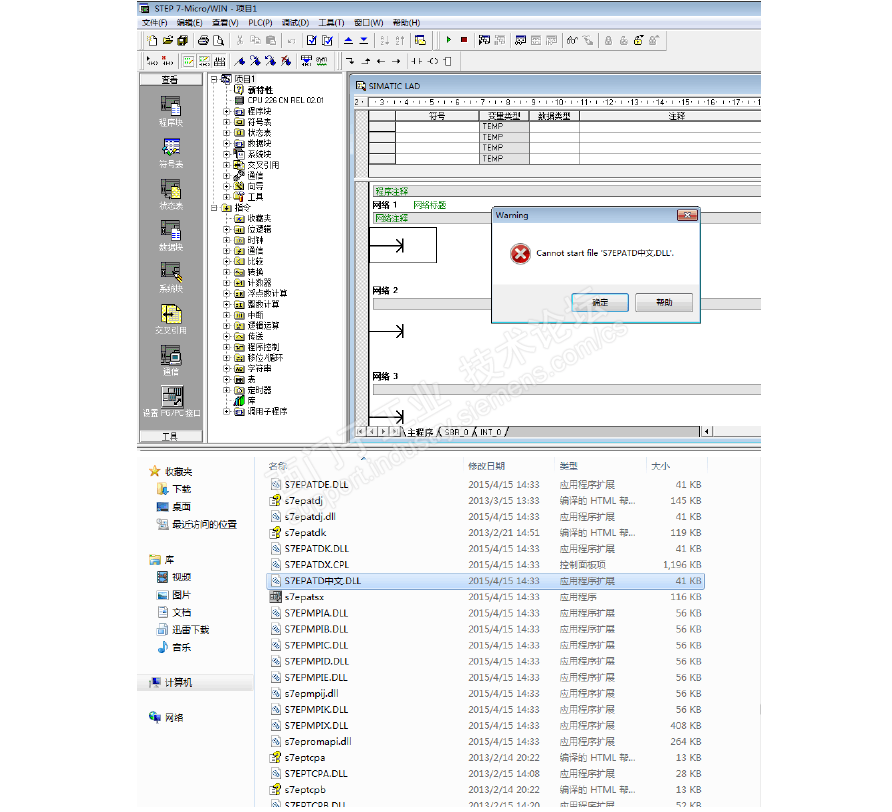Click the red STOP mode icon
Image resolution: width=892 pixels, height=812 pixels.
[464, 40]
